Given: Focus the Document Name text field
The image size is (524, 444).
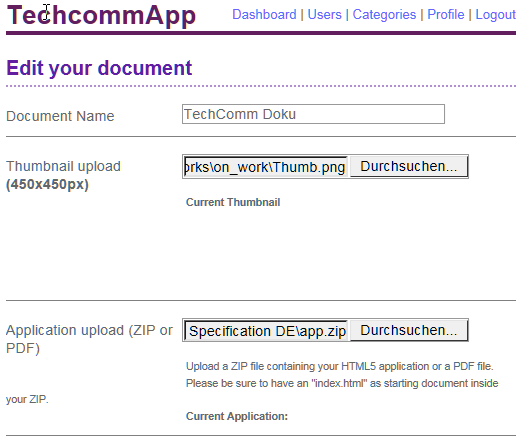Looking at the screenshot, I should 313,114.
